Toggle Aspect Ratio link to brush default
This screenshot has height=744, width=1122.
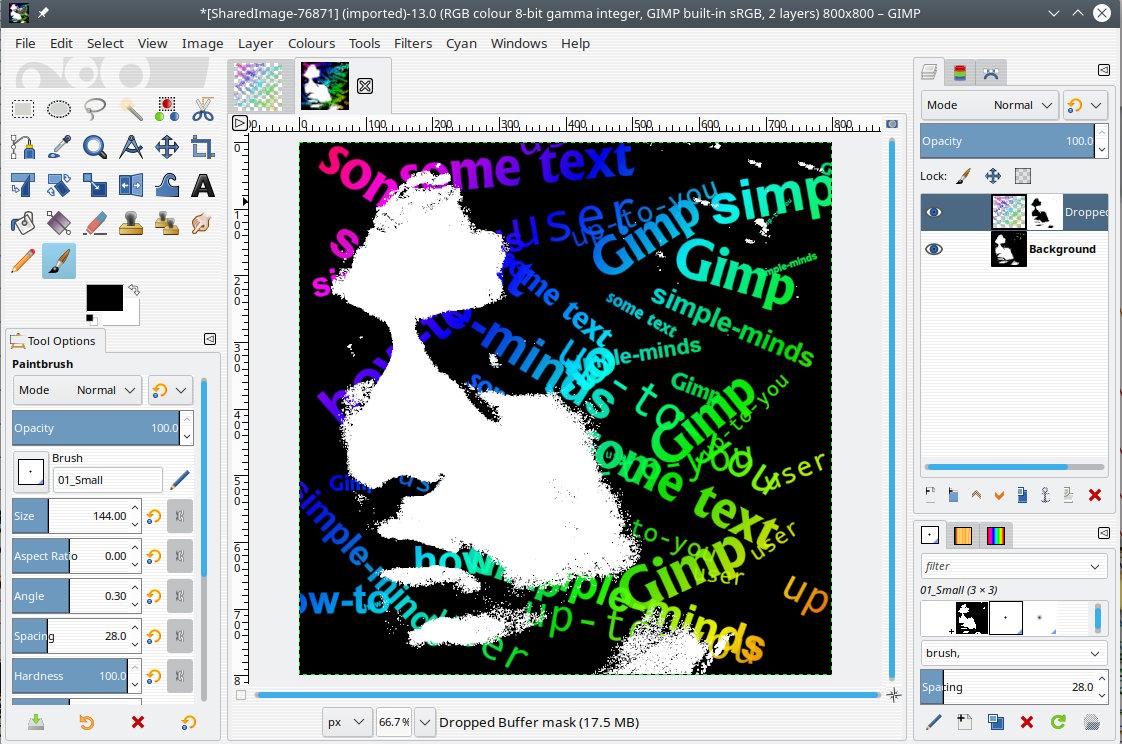180,556
